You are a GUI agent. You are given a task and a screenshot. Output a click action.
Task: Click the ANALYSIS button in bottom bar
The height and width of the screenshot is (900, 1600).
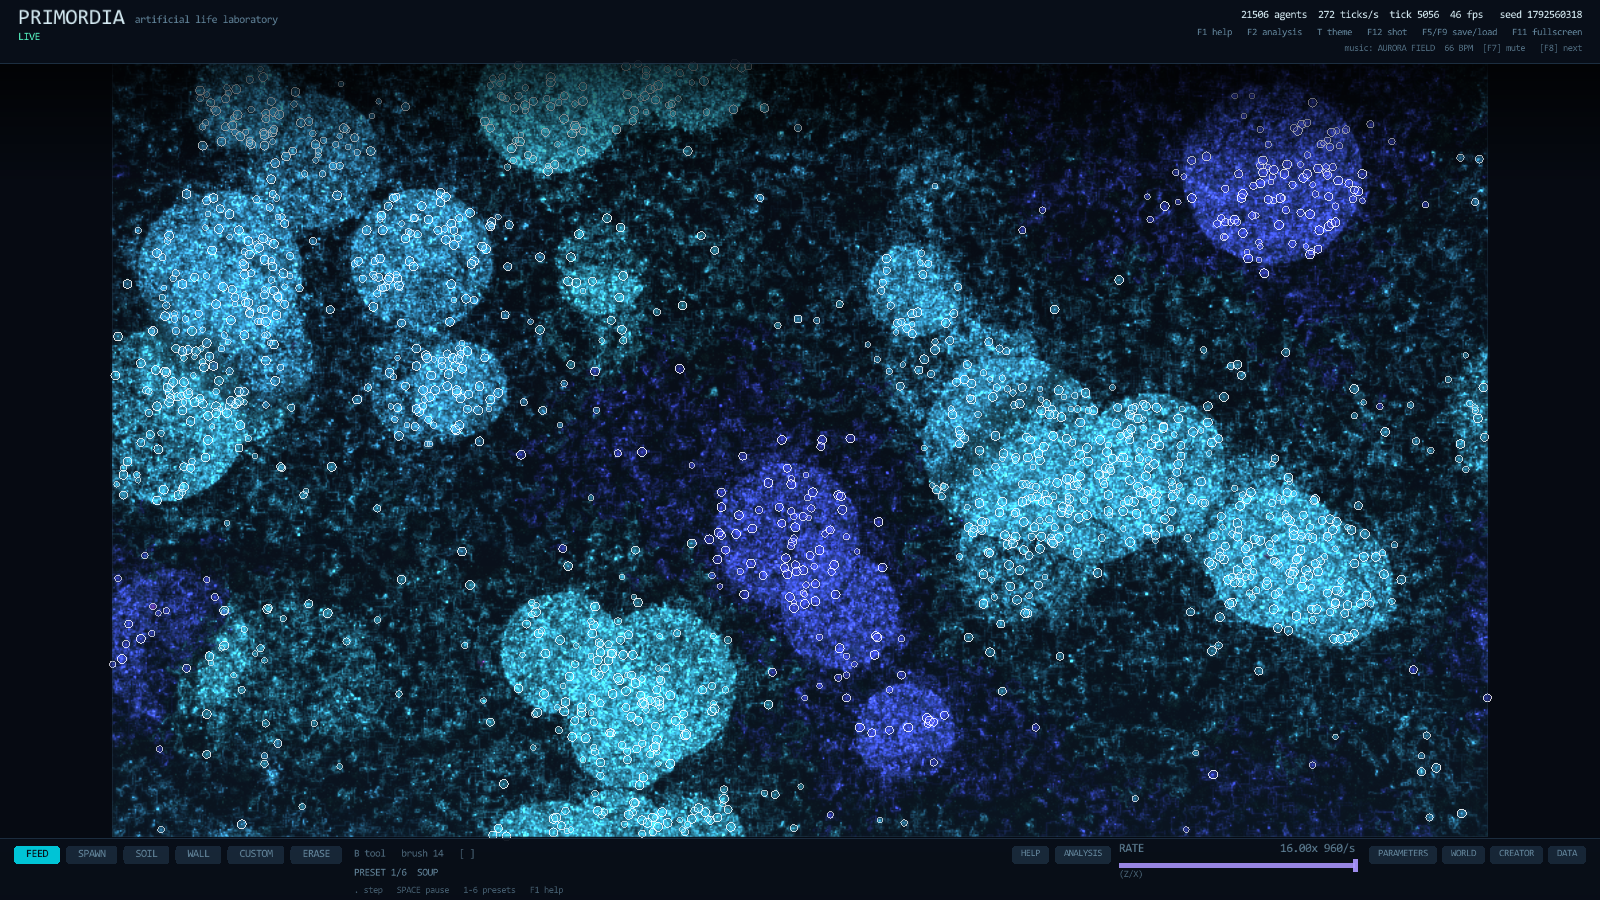[1083, 854]
